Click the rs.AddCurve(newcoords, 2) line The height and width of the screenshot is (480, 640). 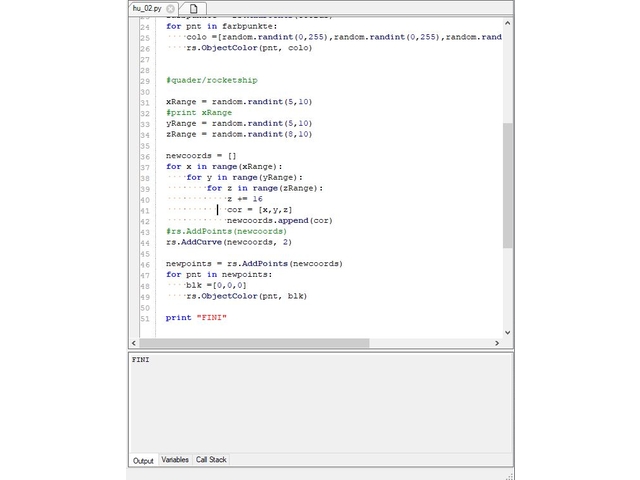click(x=229, y=242)
